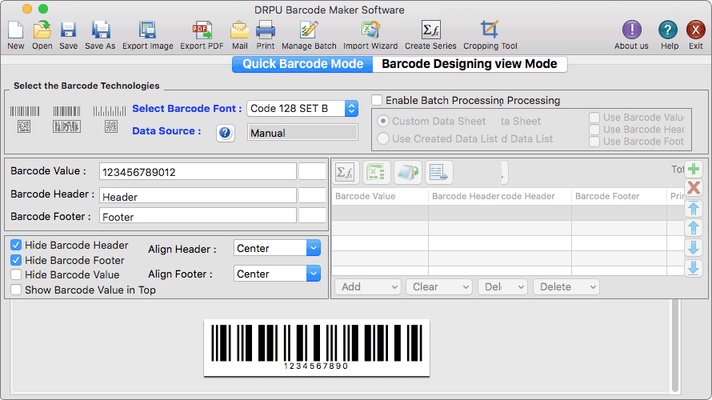Viewport: 712px width, 400px height.
Task: Select Custom Data Sheet radio button
Action: click(x=383, y=121)
